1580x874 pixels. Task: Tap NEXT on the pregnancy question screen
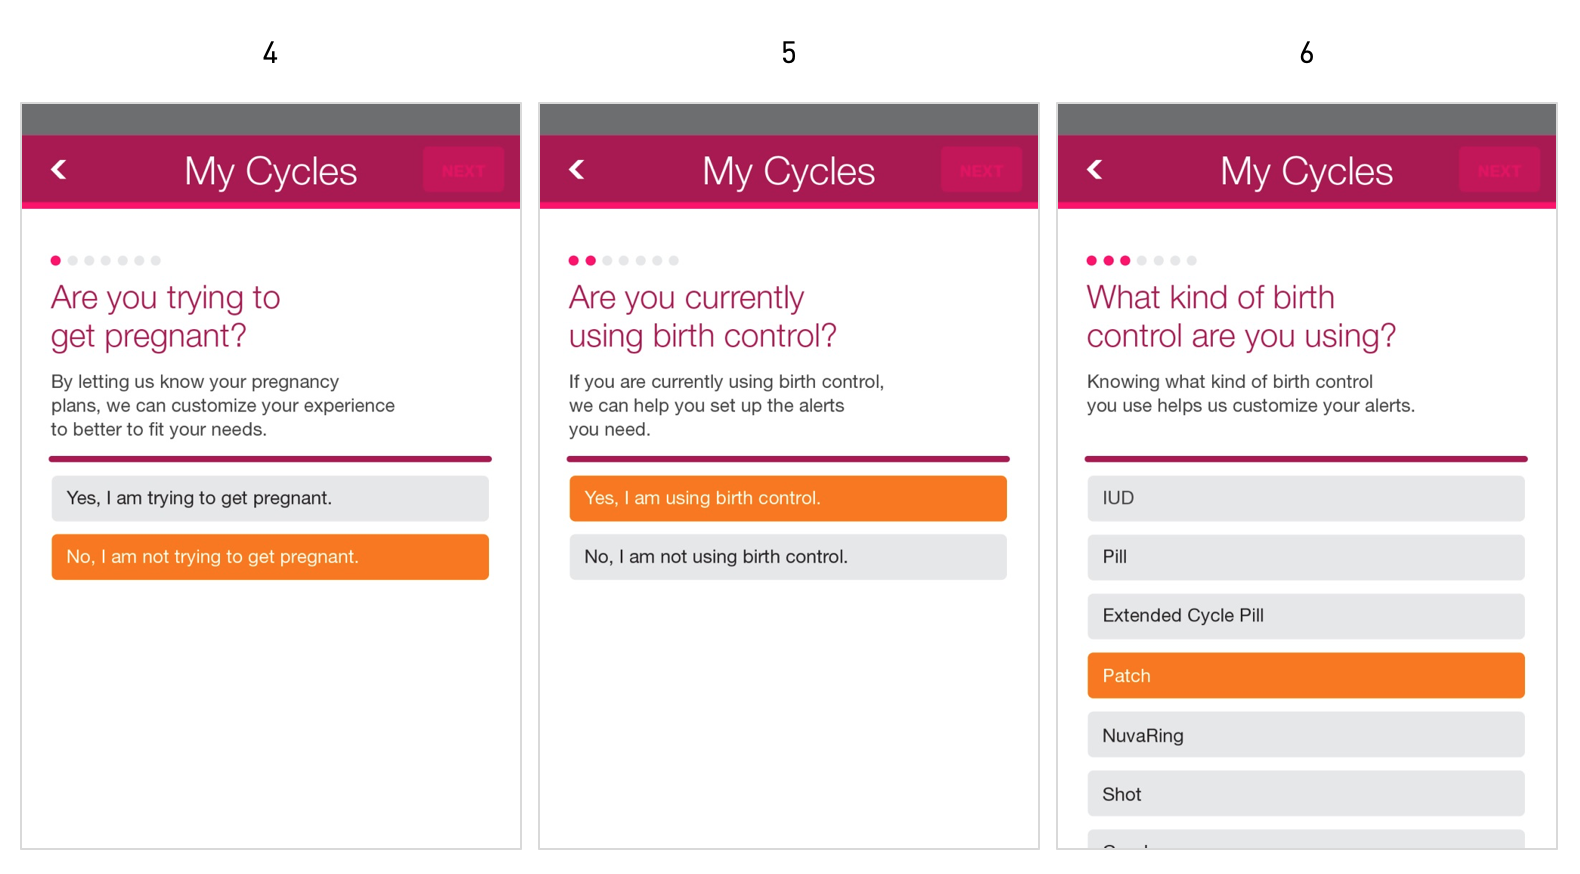coord(463,170)
